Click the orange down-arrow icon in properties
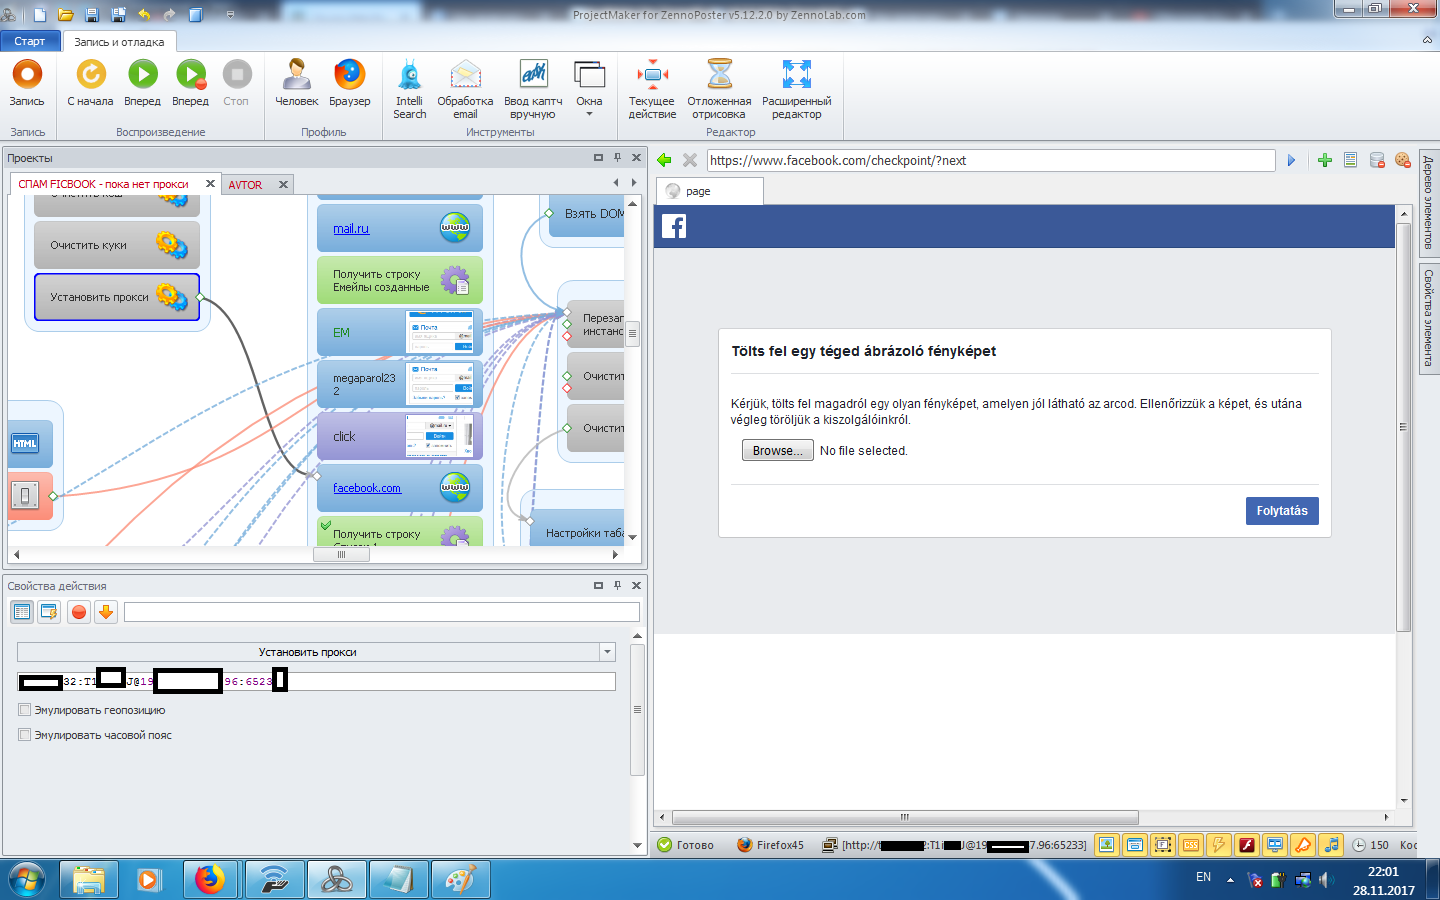The image size is (1440, 900). coord(106,612)
